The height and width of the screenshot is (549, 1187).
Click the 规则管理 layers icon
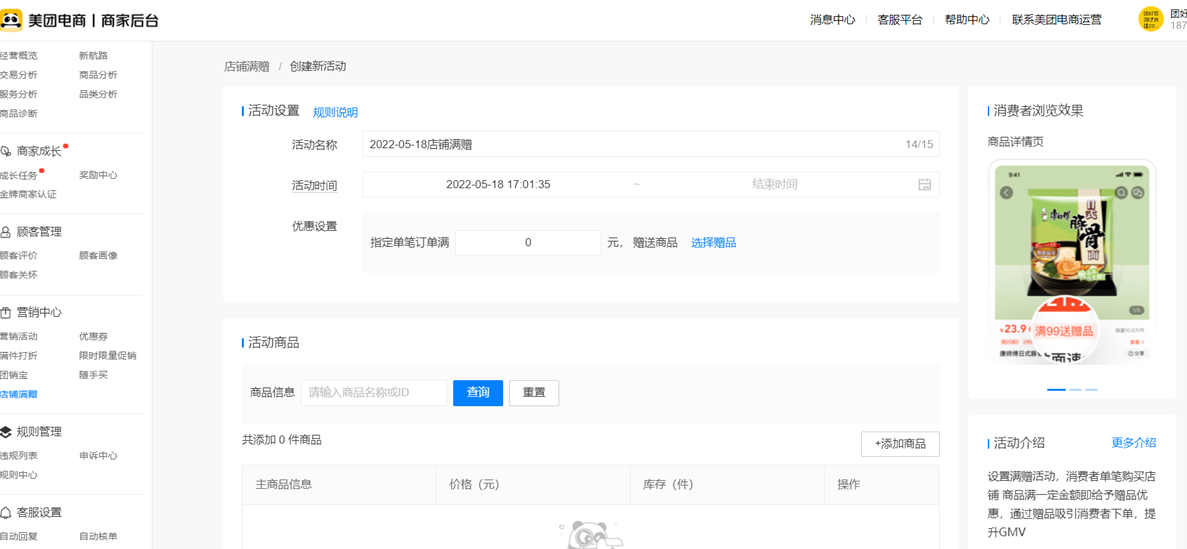click(x=6, y=432)
